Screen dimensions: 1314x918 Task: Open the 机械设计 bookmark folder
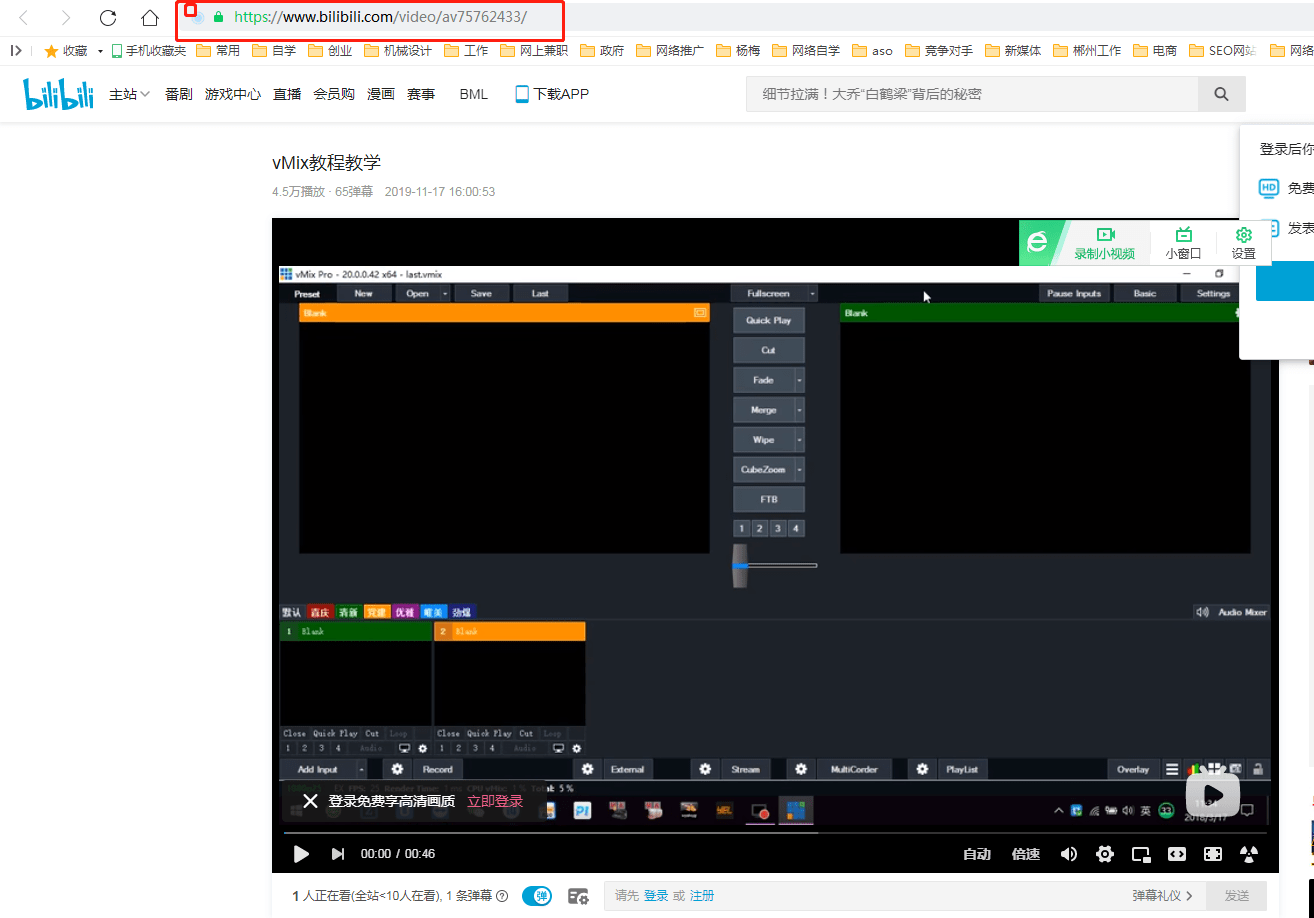pyautogui.click(x=398, y=50)
